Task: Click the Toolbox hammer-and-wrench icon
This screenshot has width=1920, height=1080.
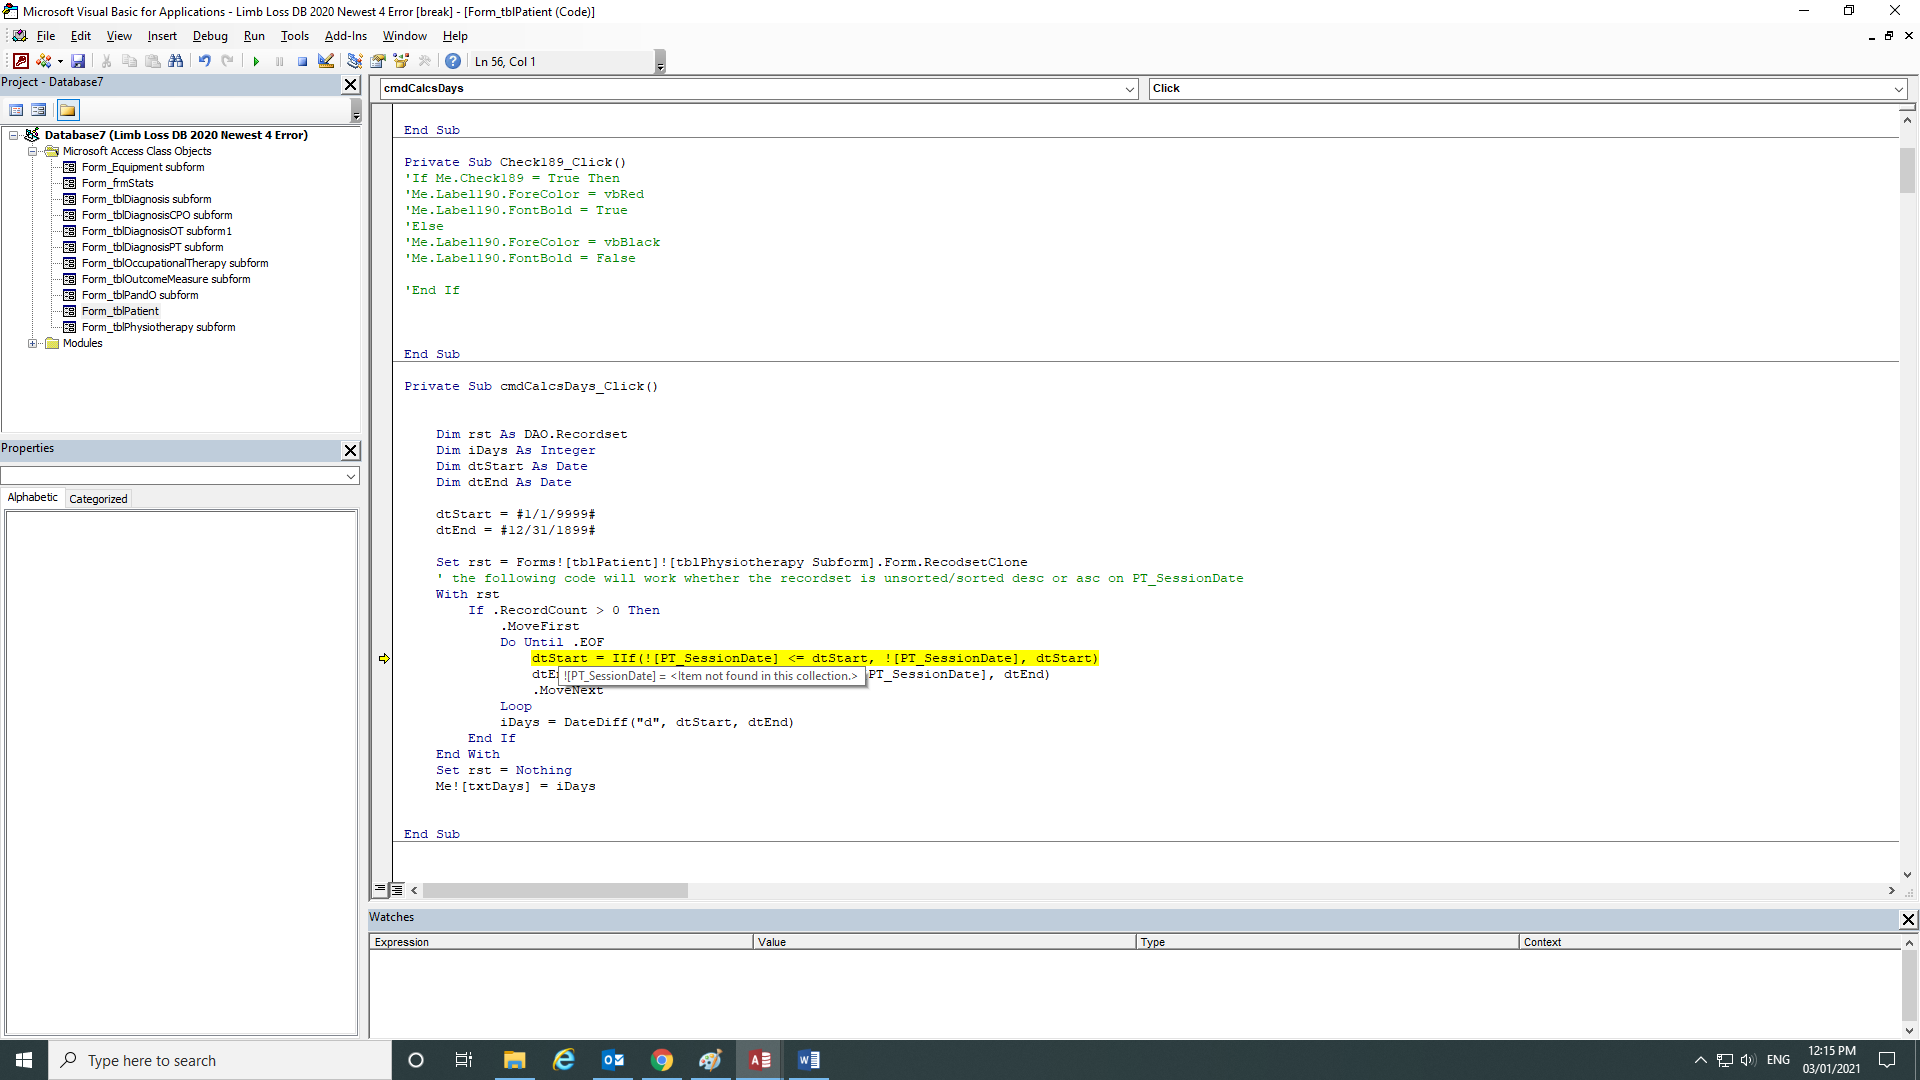Action: click(x=425, y=61)
